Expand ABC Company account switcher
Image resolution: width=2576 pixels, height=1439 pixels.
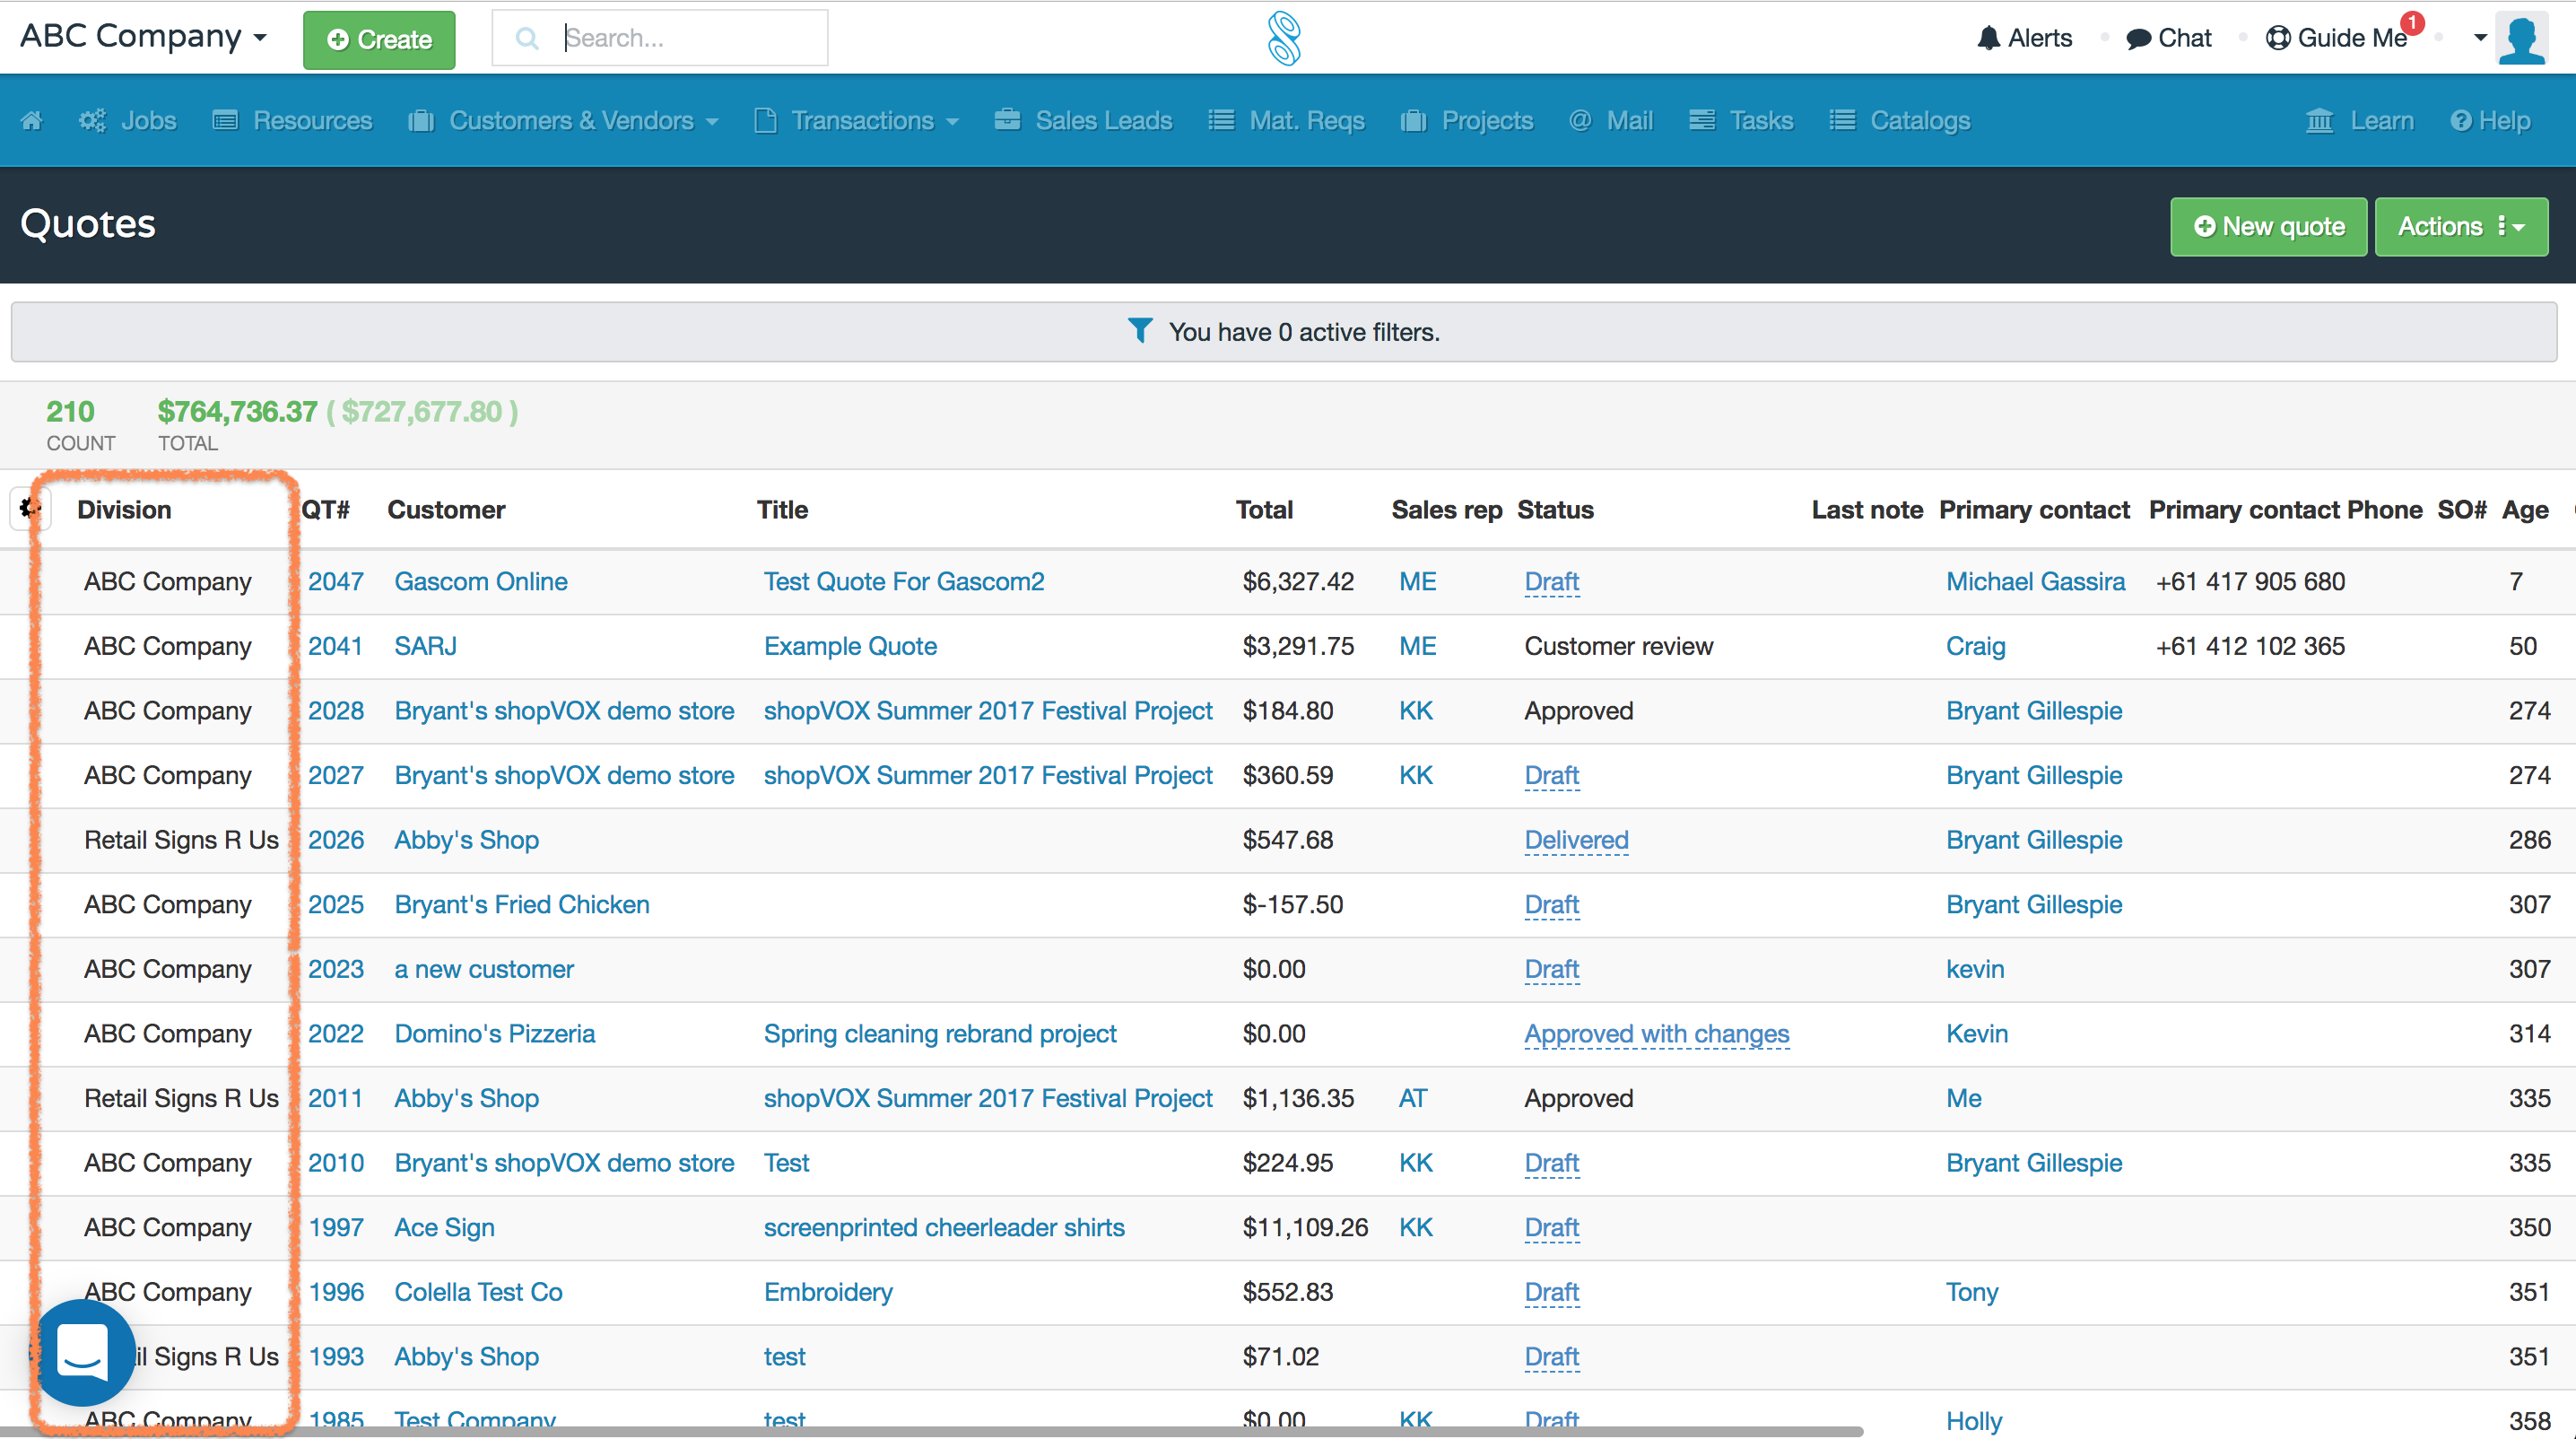(x=144, y=36)
